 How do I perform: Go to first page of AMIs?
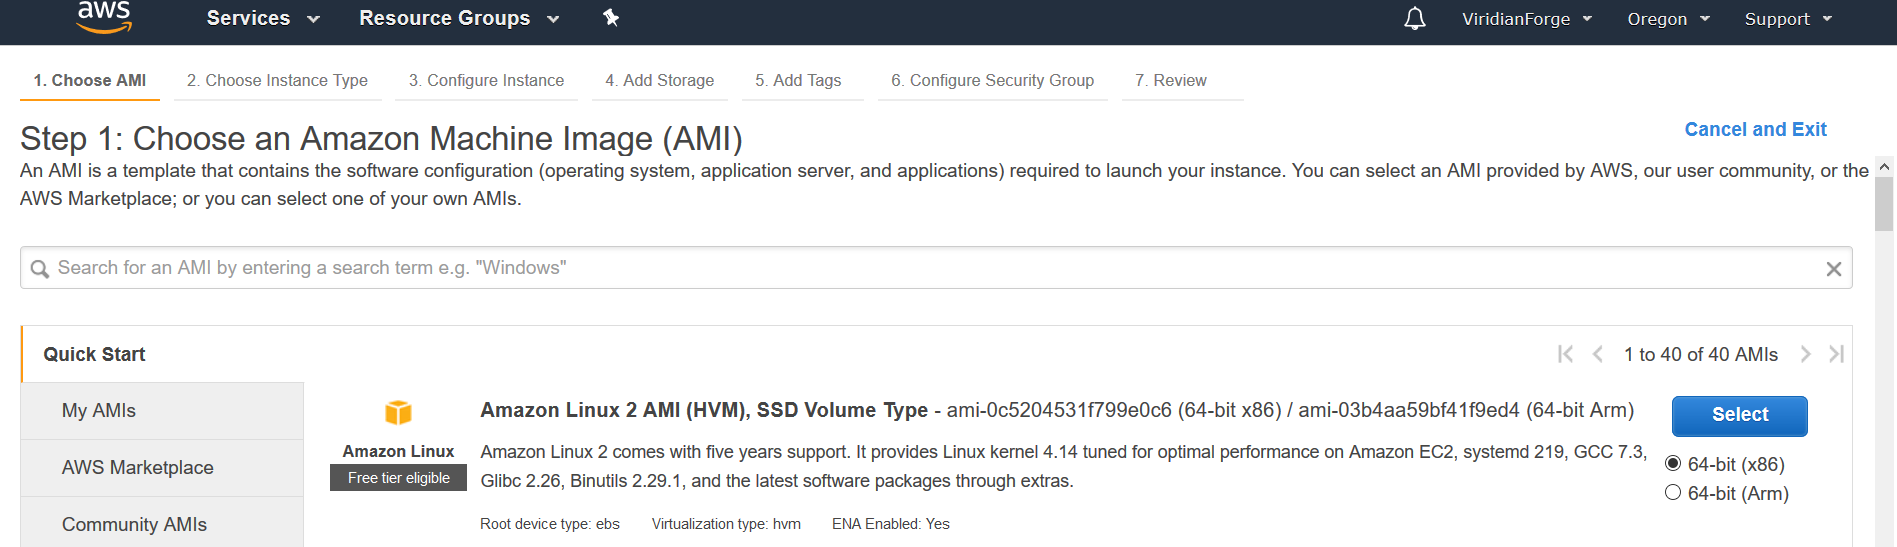coord(1565,354)
